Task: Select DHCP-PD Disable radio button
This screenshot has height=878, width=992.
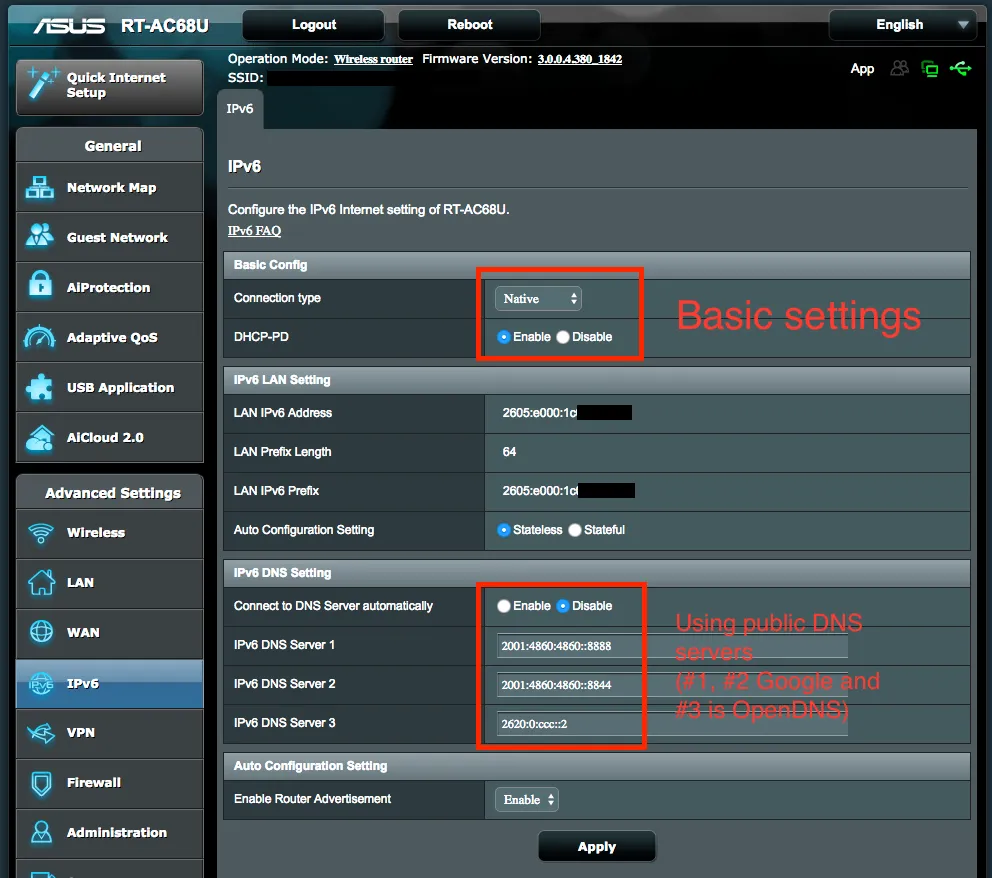Action: click(563, 337)
